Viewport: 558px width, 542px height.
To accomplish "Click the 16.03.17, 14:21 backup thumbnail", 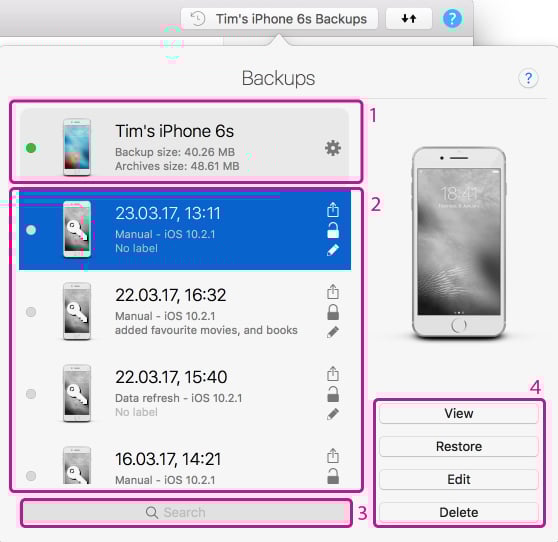I will 77,465.
